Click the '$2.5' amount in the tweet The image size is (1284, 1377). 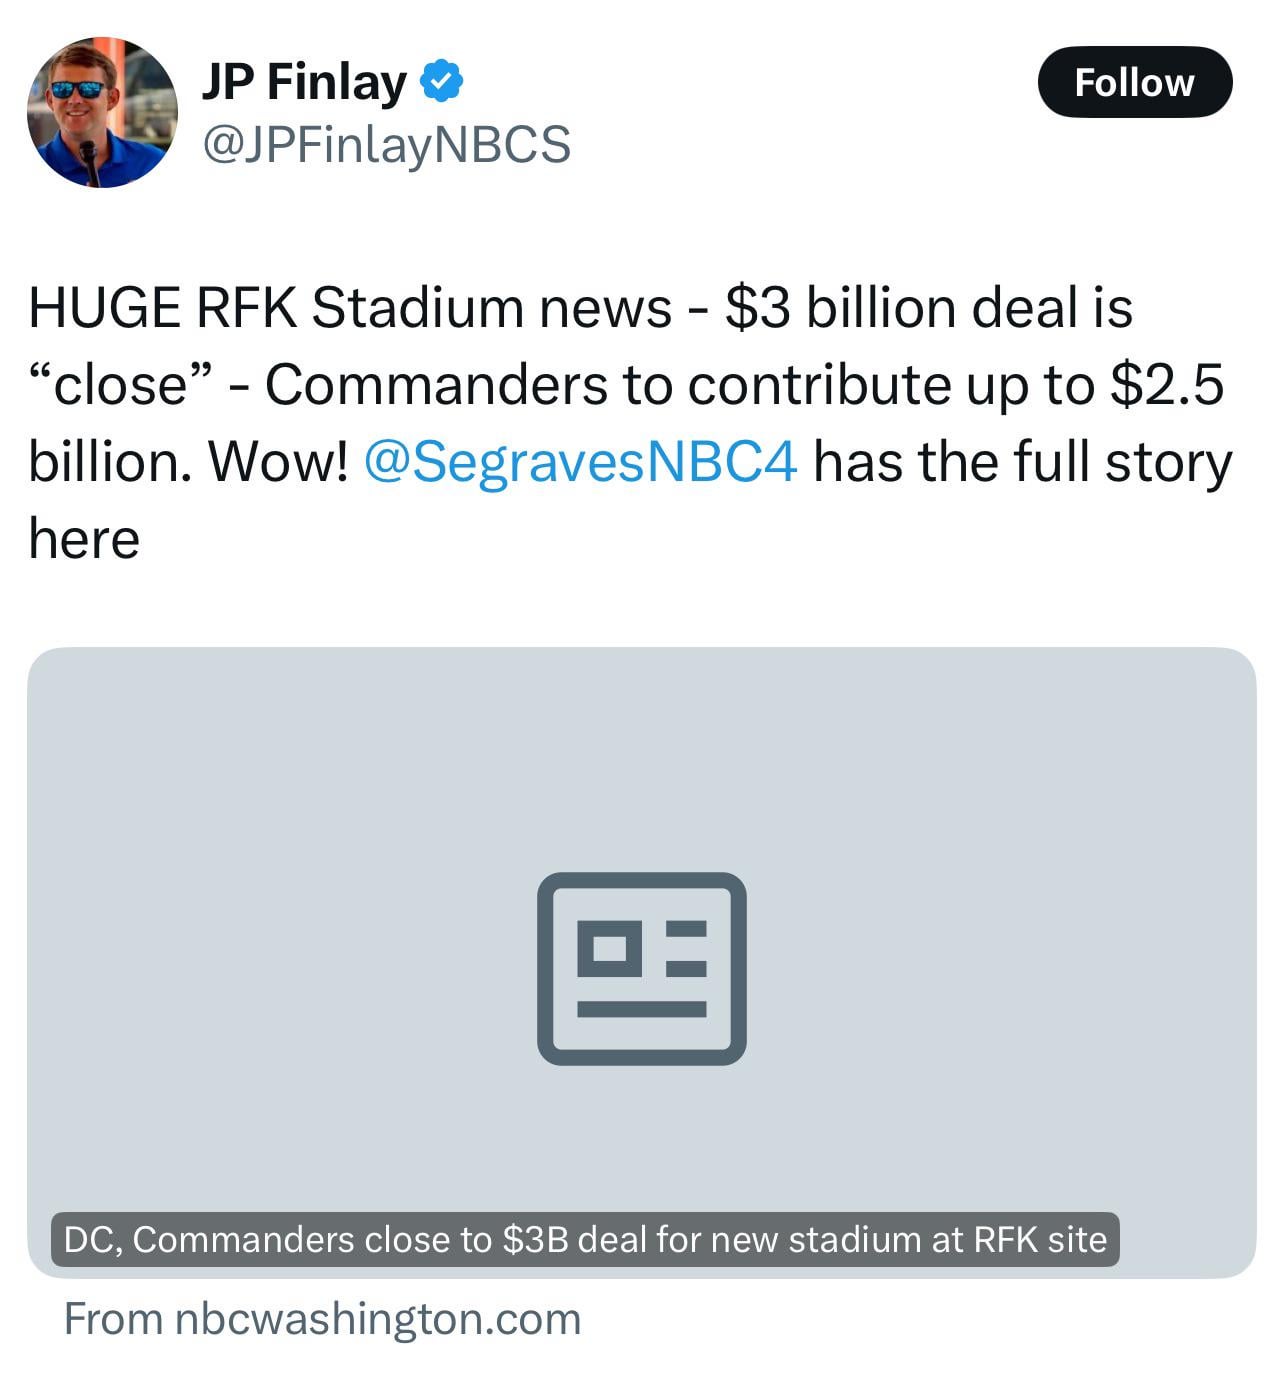pyautogui.click(x=1166, y=385)
